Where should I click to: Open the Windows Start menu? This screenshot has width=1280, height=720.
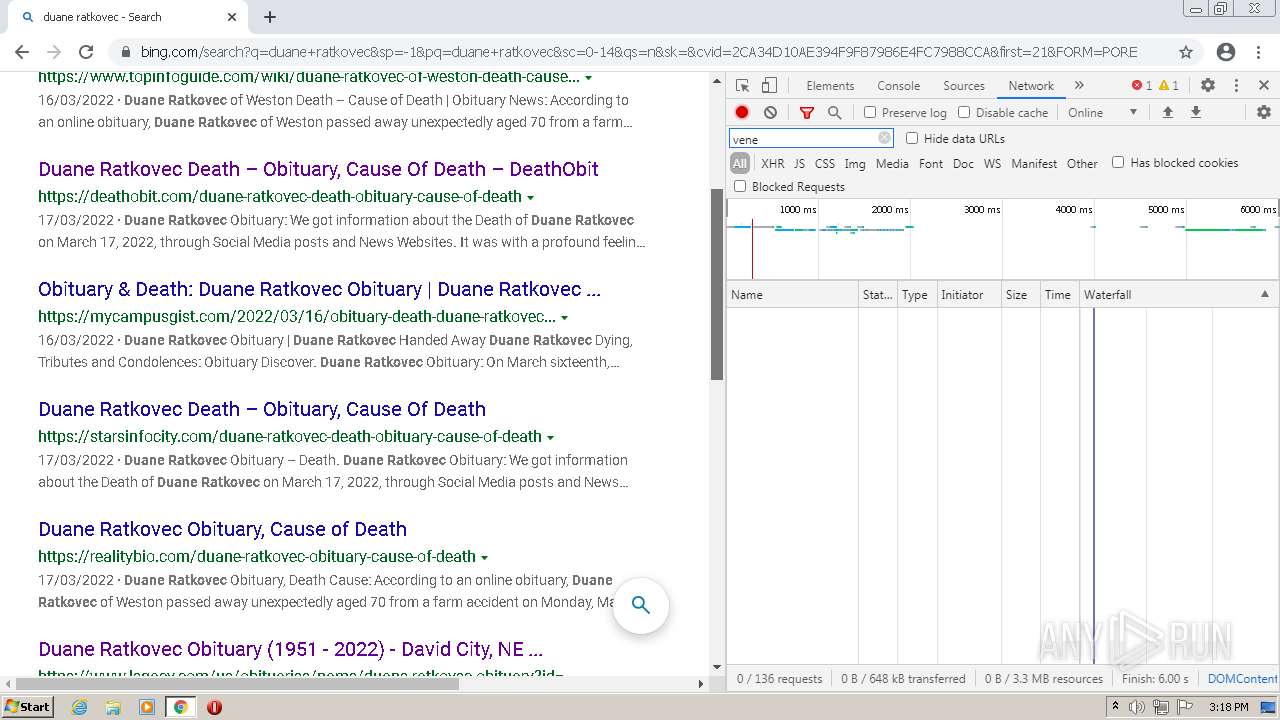click(28, 706)
